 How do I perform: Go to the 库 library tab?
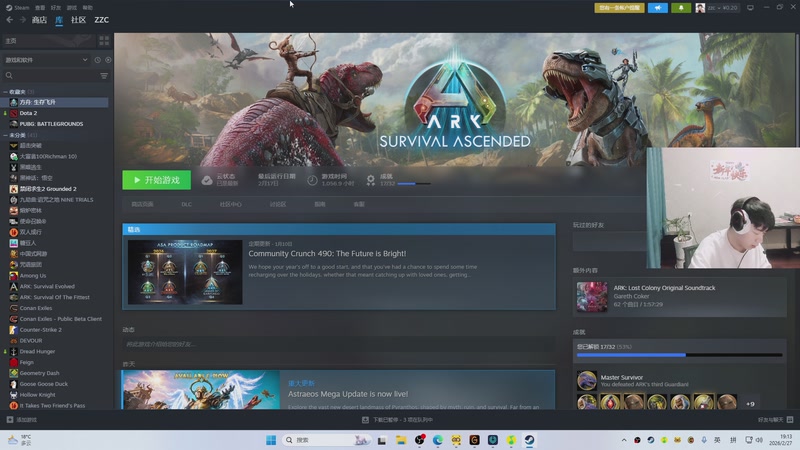point(59,20)
